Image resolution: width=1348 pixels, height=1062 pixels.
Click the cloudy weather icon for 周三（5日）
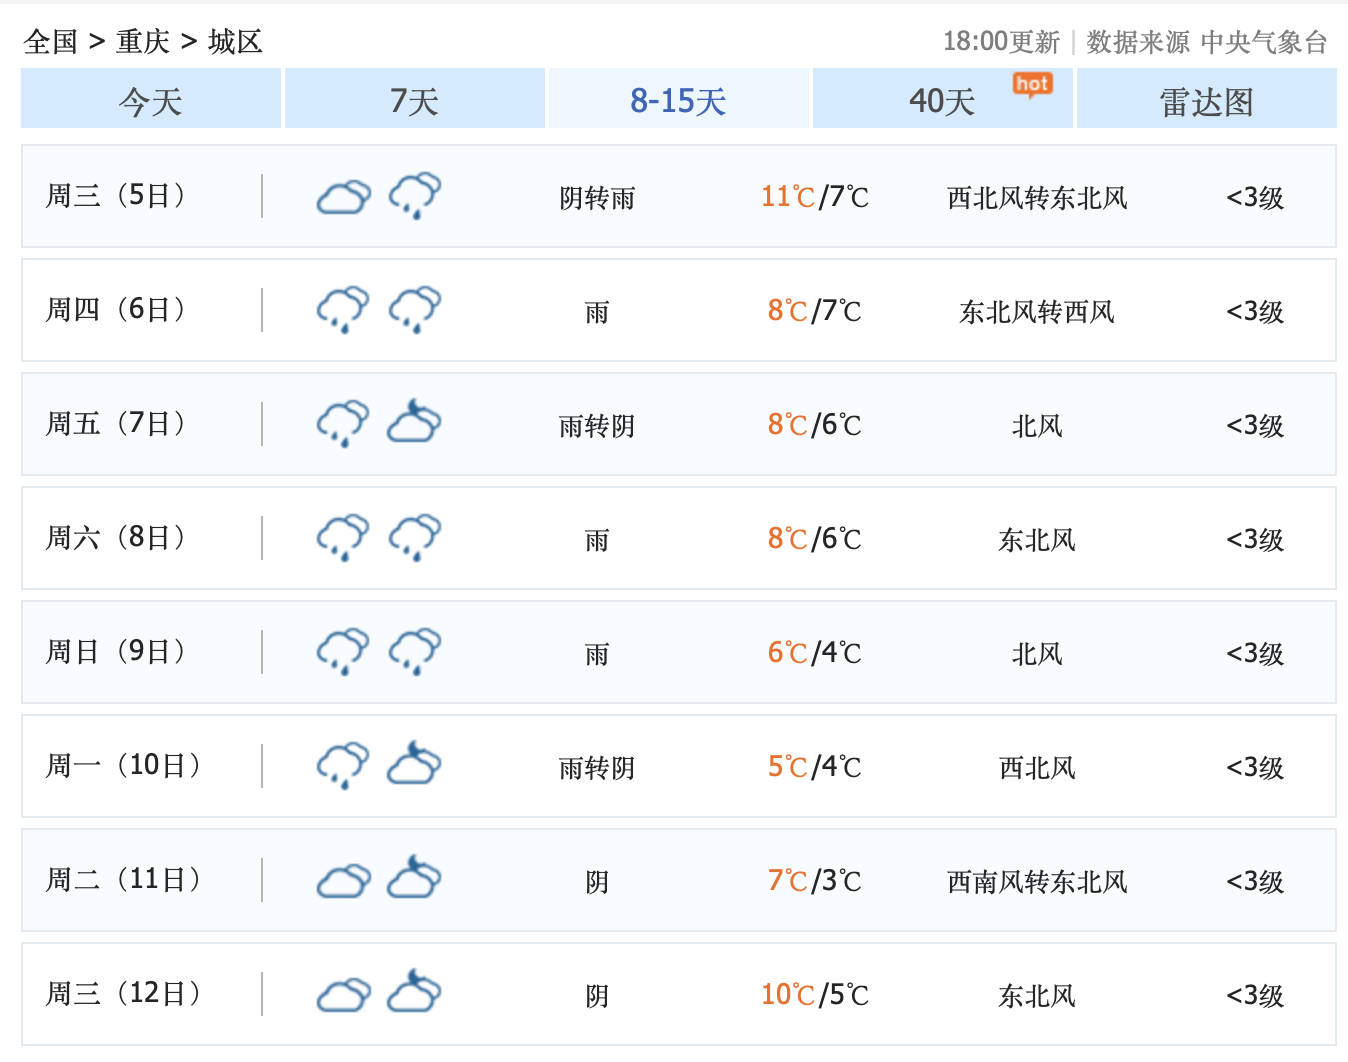click(343, 197)
